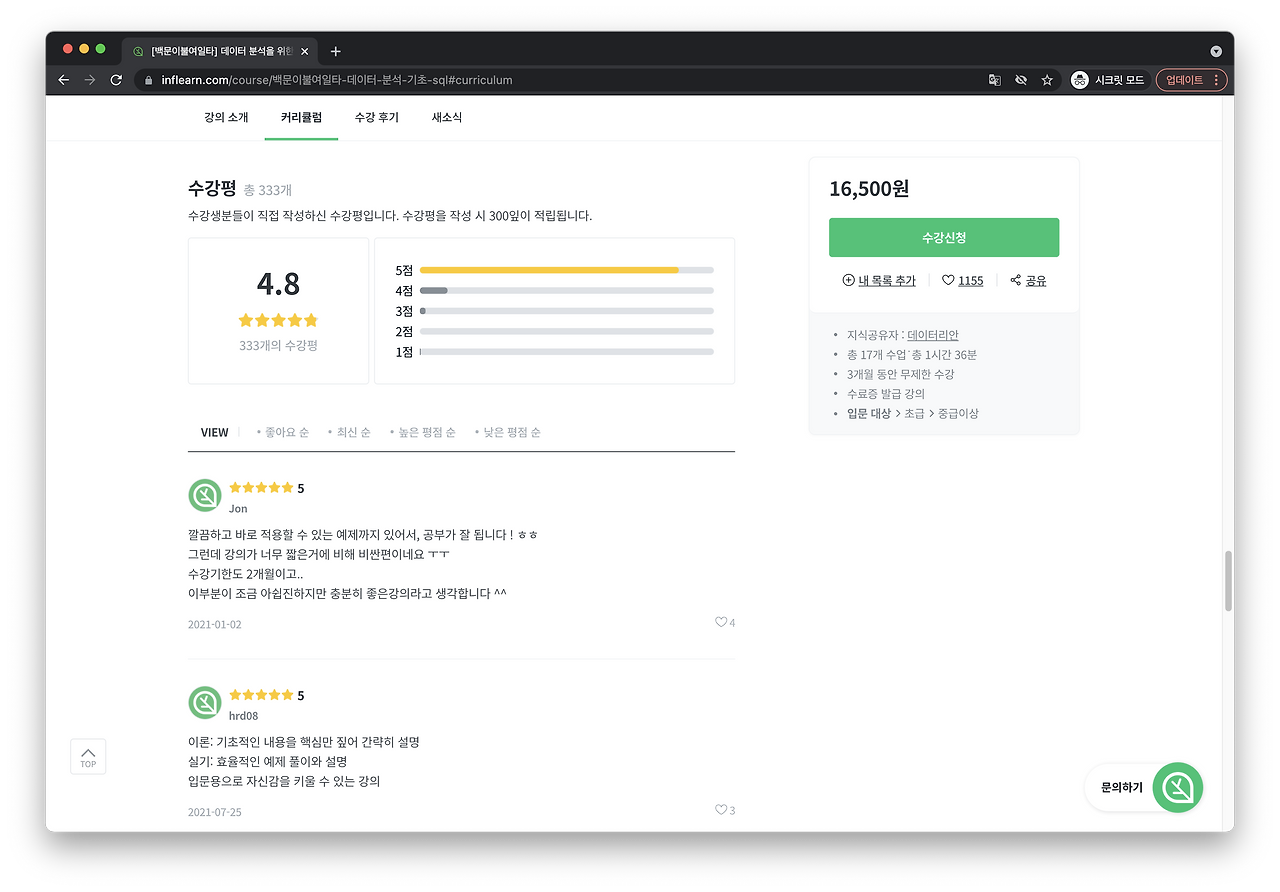1280x892 pixels.
Task: Open the 데이터리안 instructor link
Action: [933, 335]
